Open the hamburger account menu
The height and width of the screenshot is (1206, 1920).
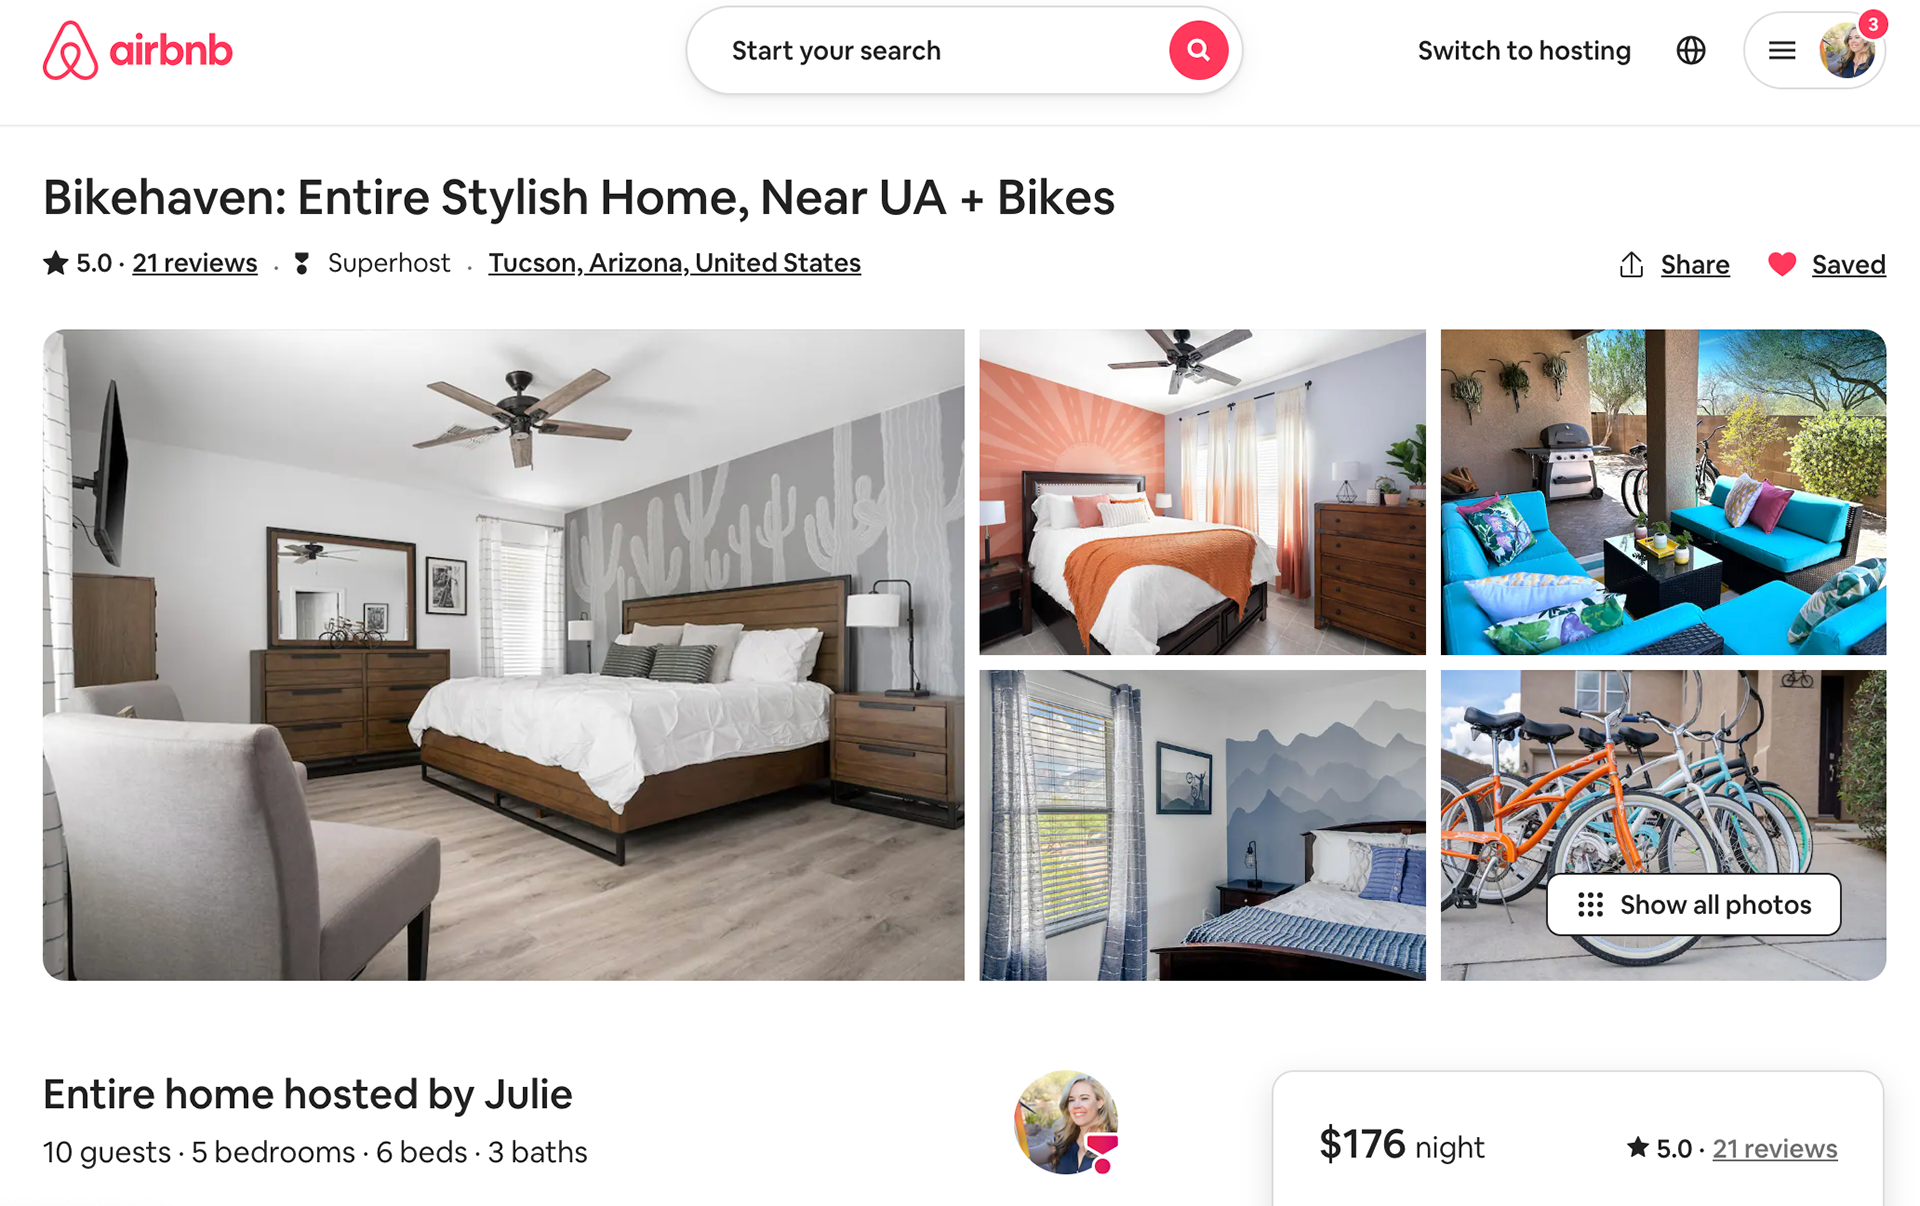tap(1781, 50)
